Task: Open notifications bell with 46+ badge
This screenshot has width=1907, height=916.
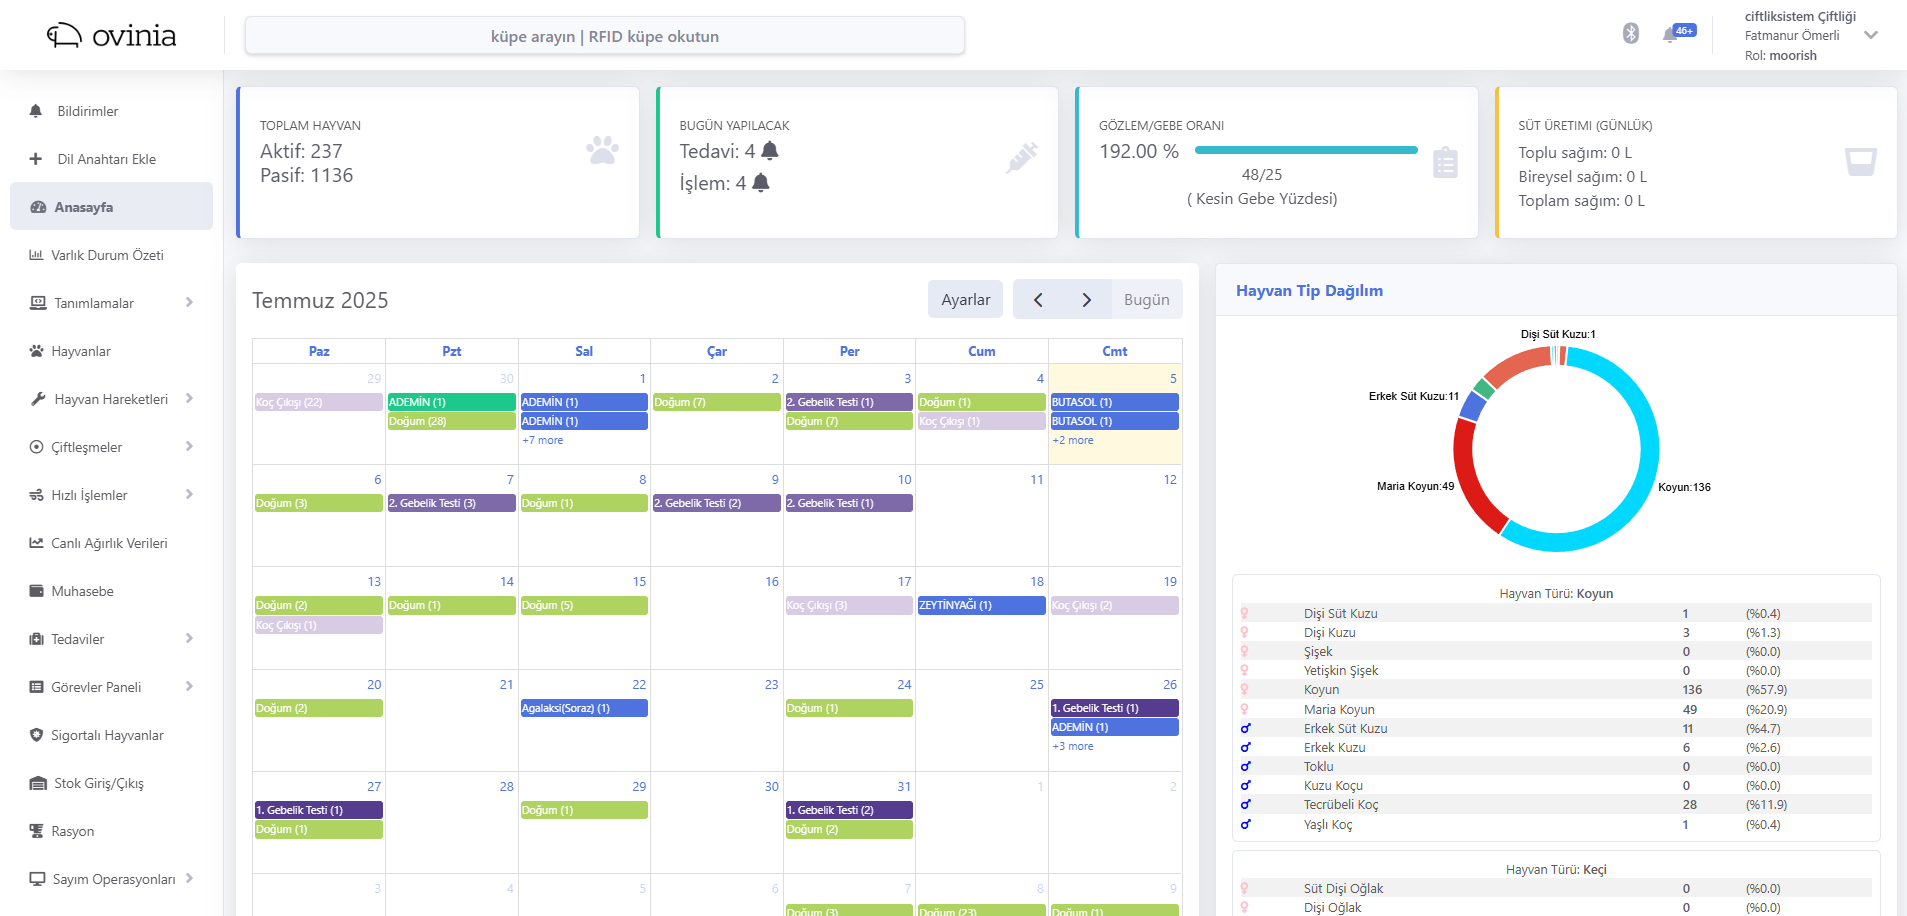Action: point(1679,34)
